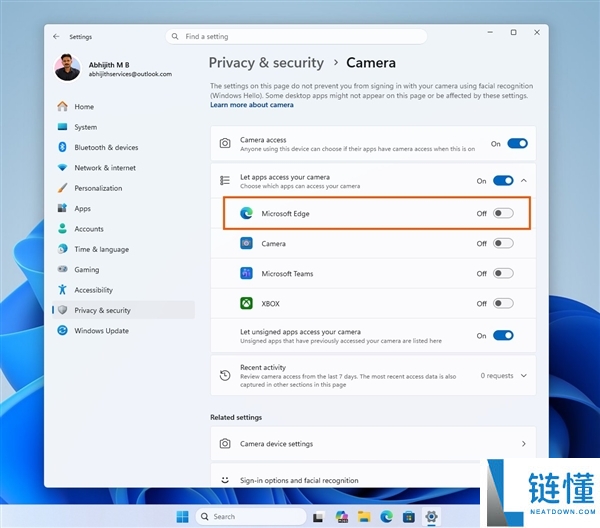The image size is (600, 528).
Task: Enable camera access for Microsoft Edge
Action: coord(503,213)
